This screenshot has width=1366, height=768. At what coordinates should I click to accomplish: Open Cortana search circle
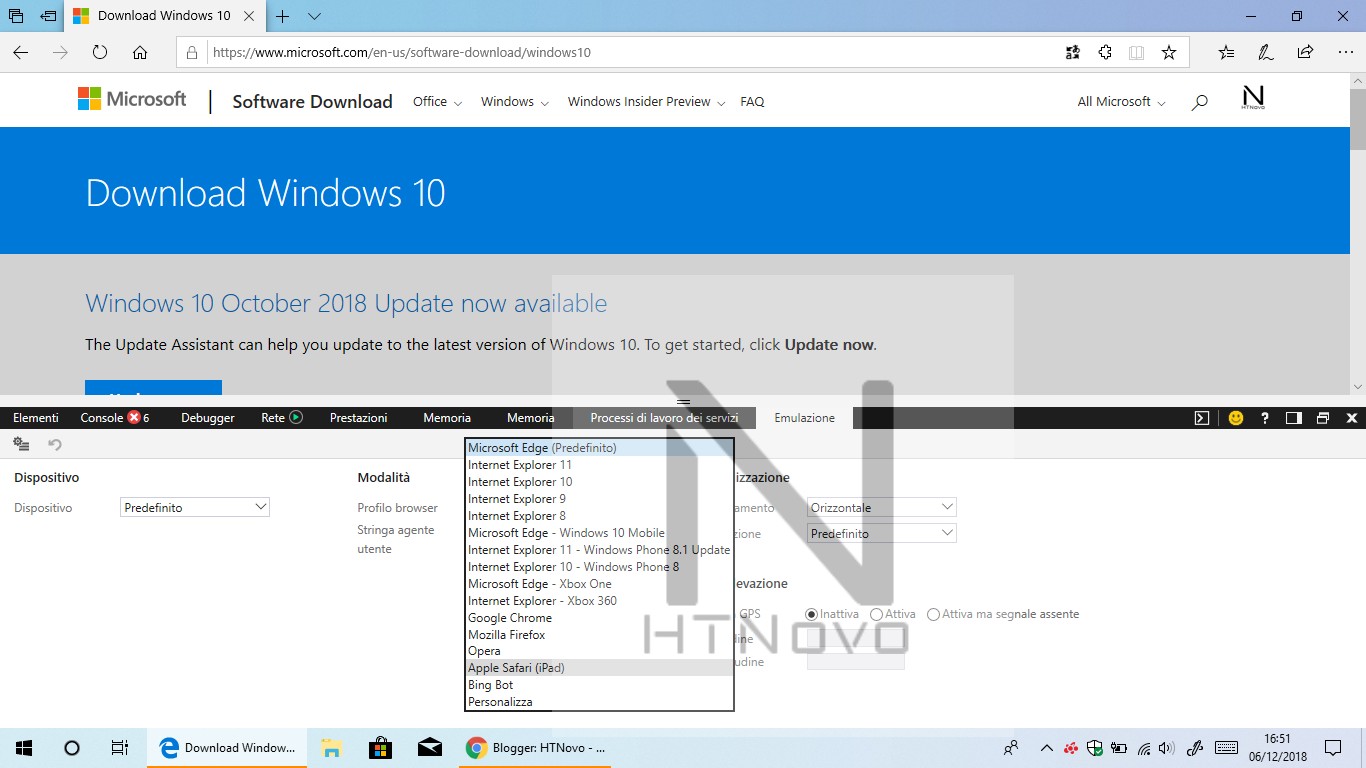coord(72,747)
